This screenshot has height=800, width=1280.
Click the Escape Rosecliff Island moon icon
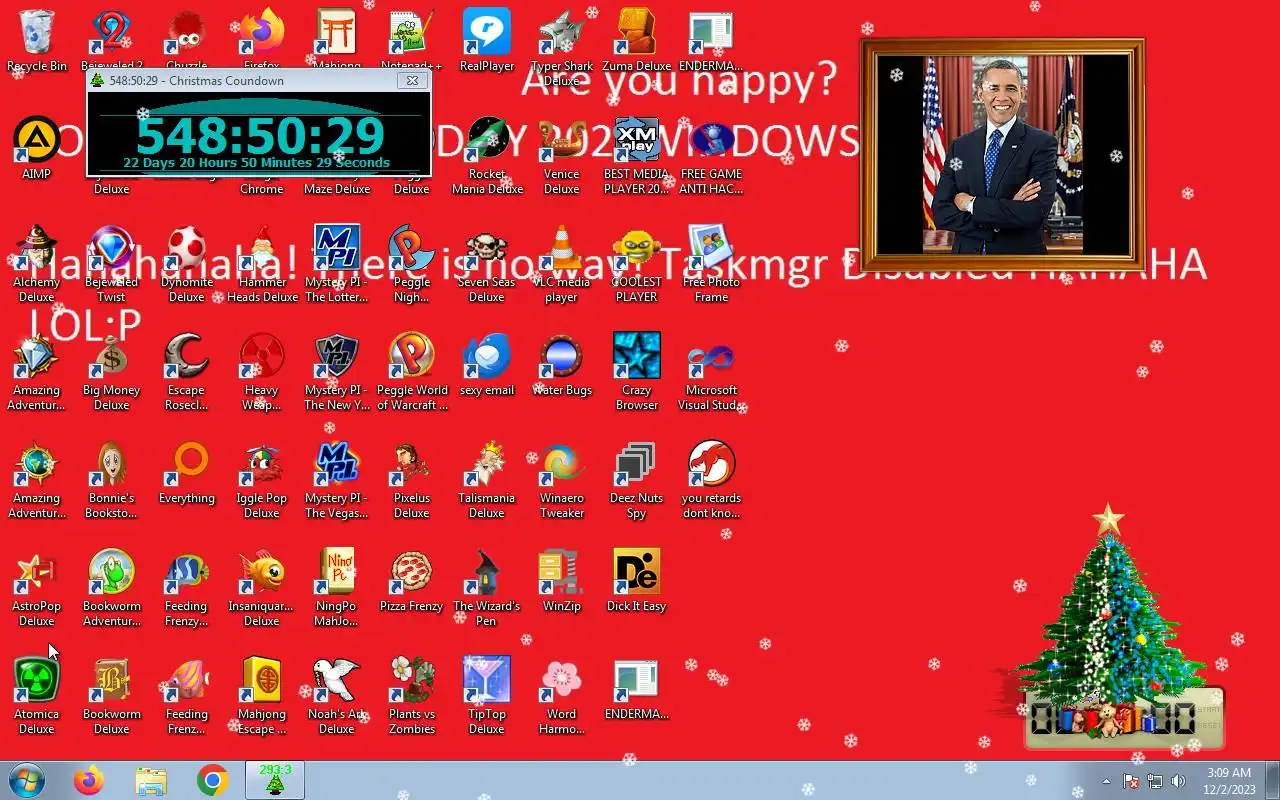[186, 371]
